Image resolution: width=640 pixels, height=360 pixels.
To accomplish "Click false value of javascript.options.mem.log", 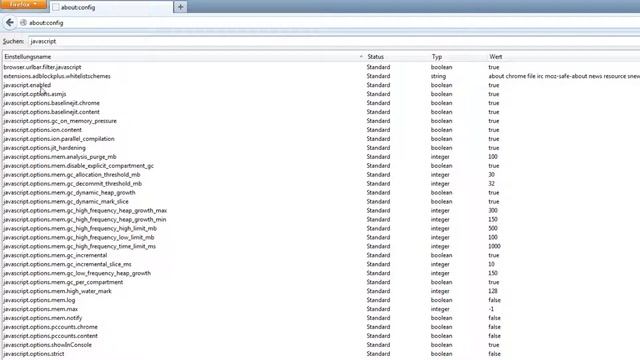I will click(494, 300).
